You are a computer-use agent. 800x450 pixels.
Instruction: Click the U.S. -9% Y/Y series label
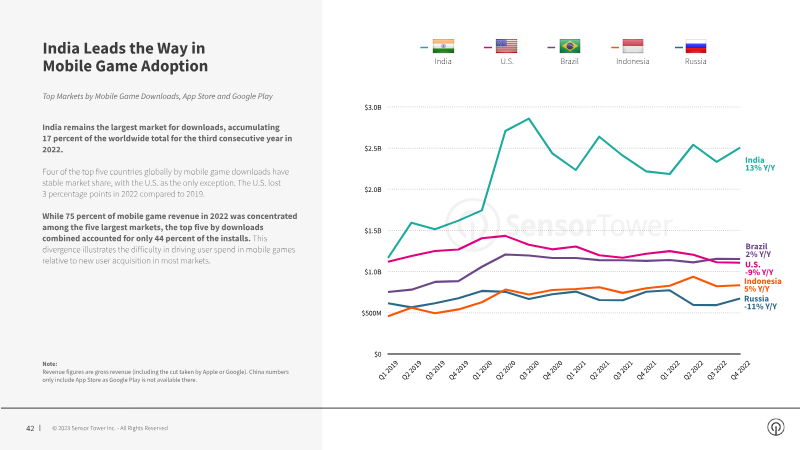click(x=759, y=268)
